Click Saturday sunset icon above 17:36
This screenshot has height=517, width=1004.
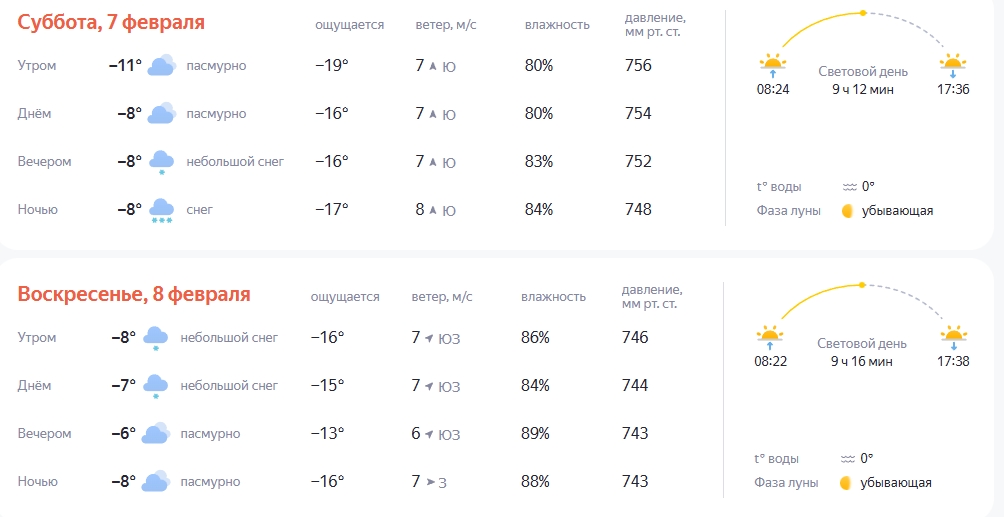click(953, 66)
